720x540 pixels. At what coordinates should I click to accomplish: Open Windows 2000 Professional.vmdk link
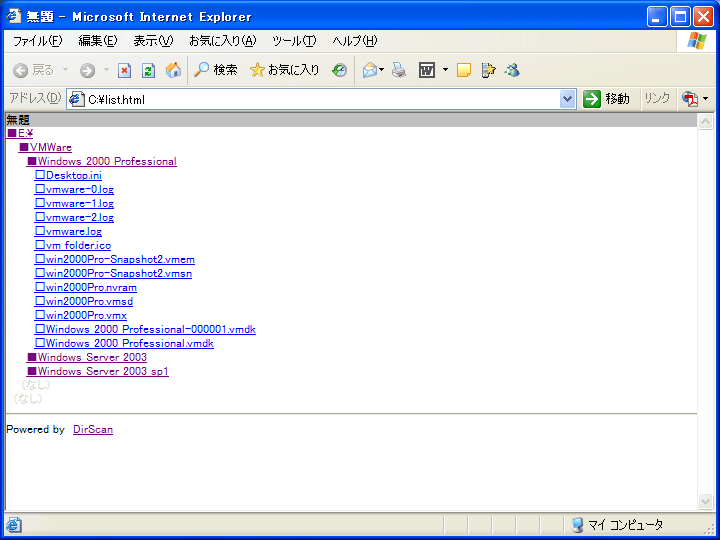coord(124,343)
